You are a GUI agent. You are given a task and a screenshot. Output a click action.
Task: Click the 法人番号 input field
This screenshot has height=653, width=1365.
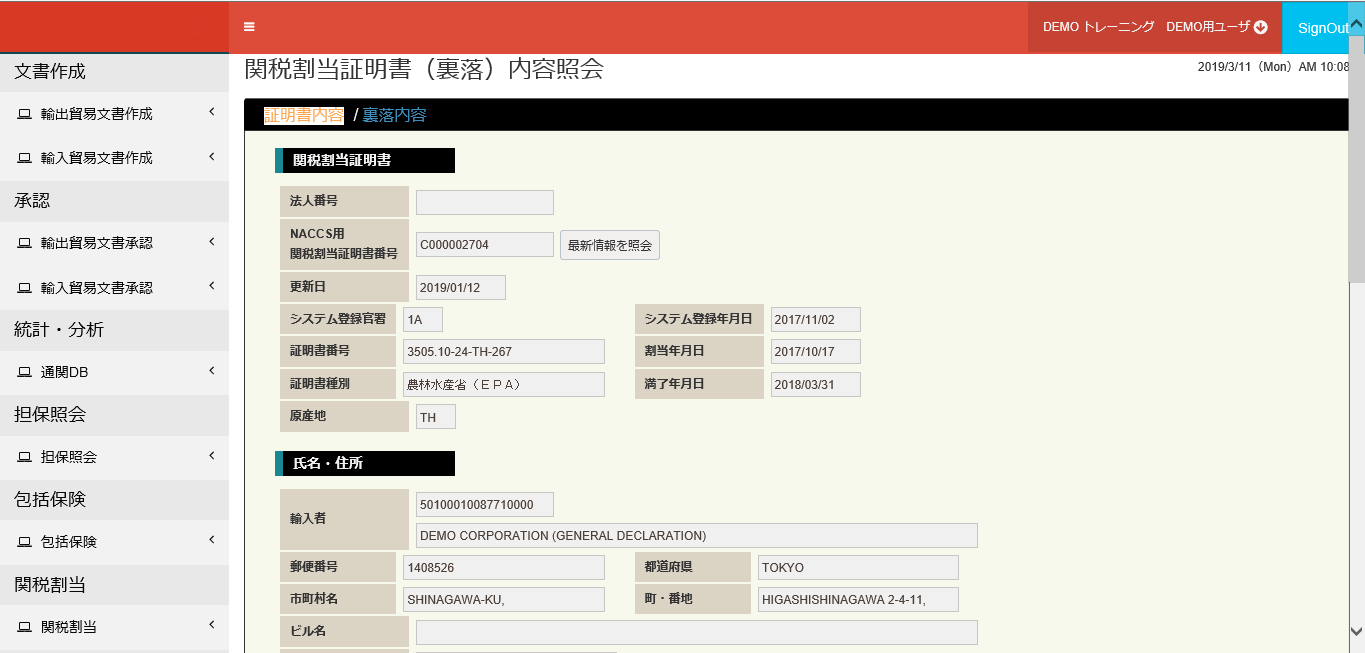(x=485, y=202)
